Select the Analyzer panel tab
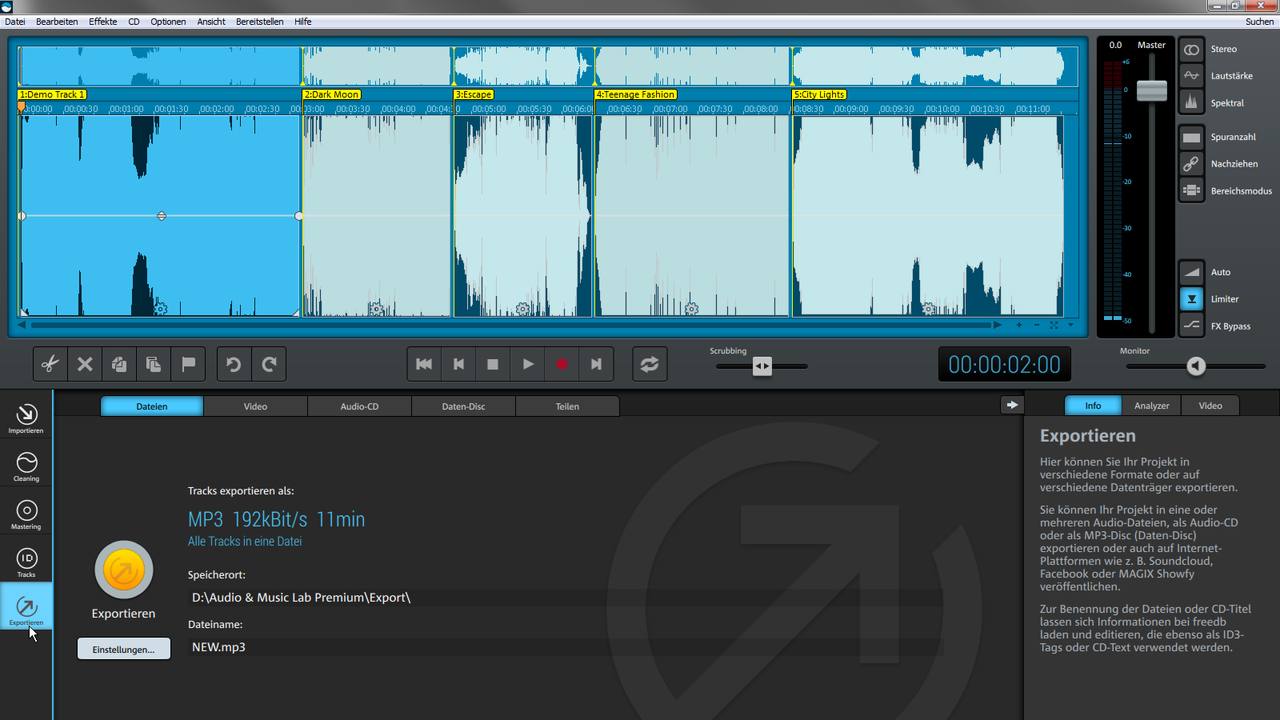The height and width of the screenshot is (720, 1280). [1152, 405]
